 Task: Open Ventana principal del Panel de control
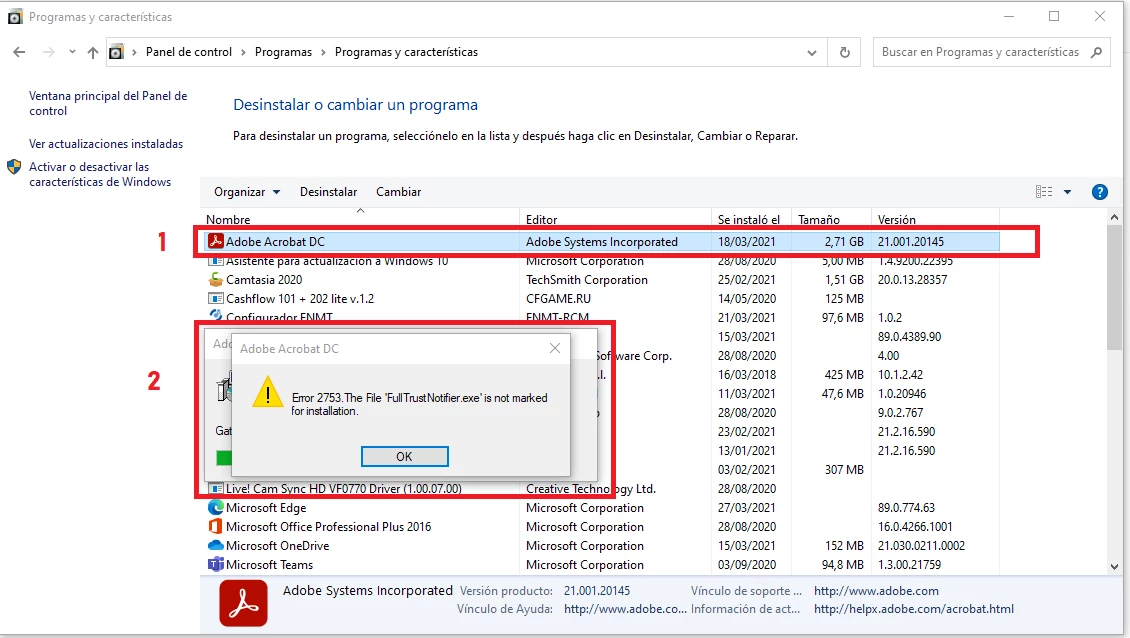[x=108, y=103]
